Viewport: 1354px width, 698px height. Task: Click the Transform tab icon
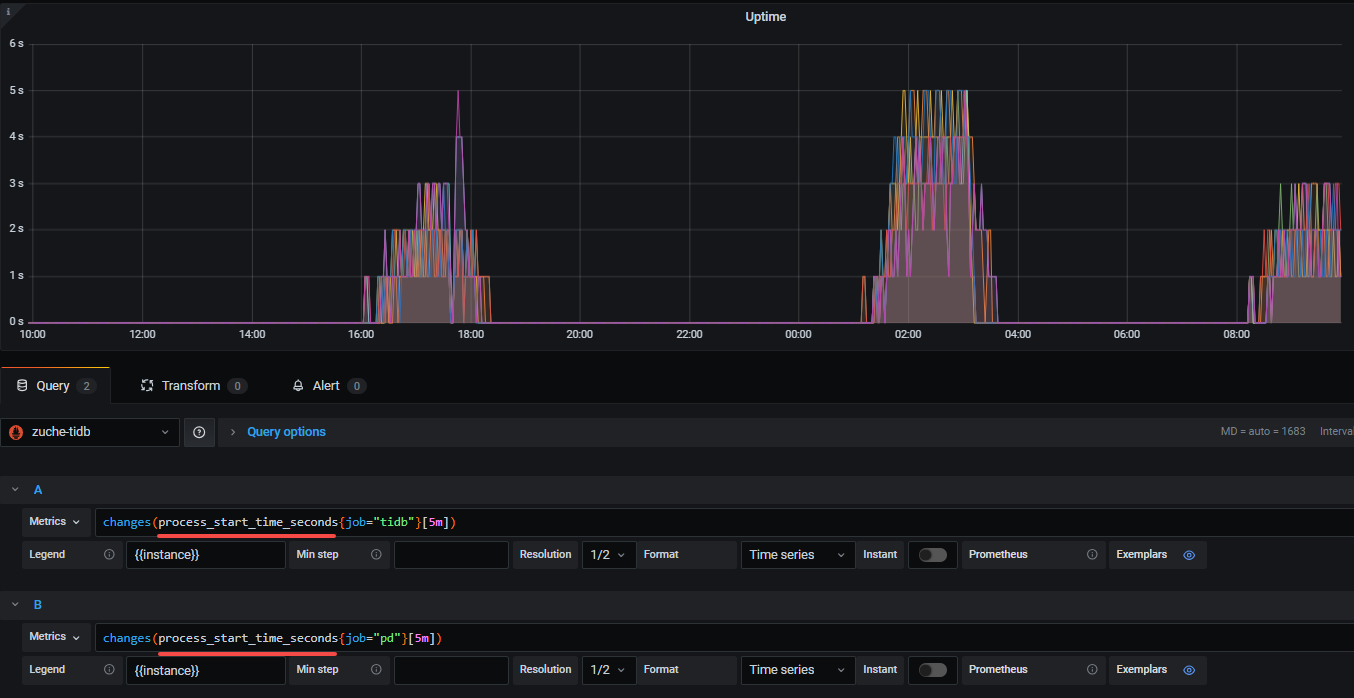pyautogui.click(x=147, y=385)
